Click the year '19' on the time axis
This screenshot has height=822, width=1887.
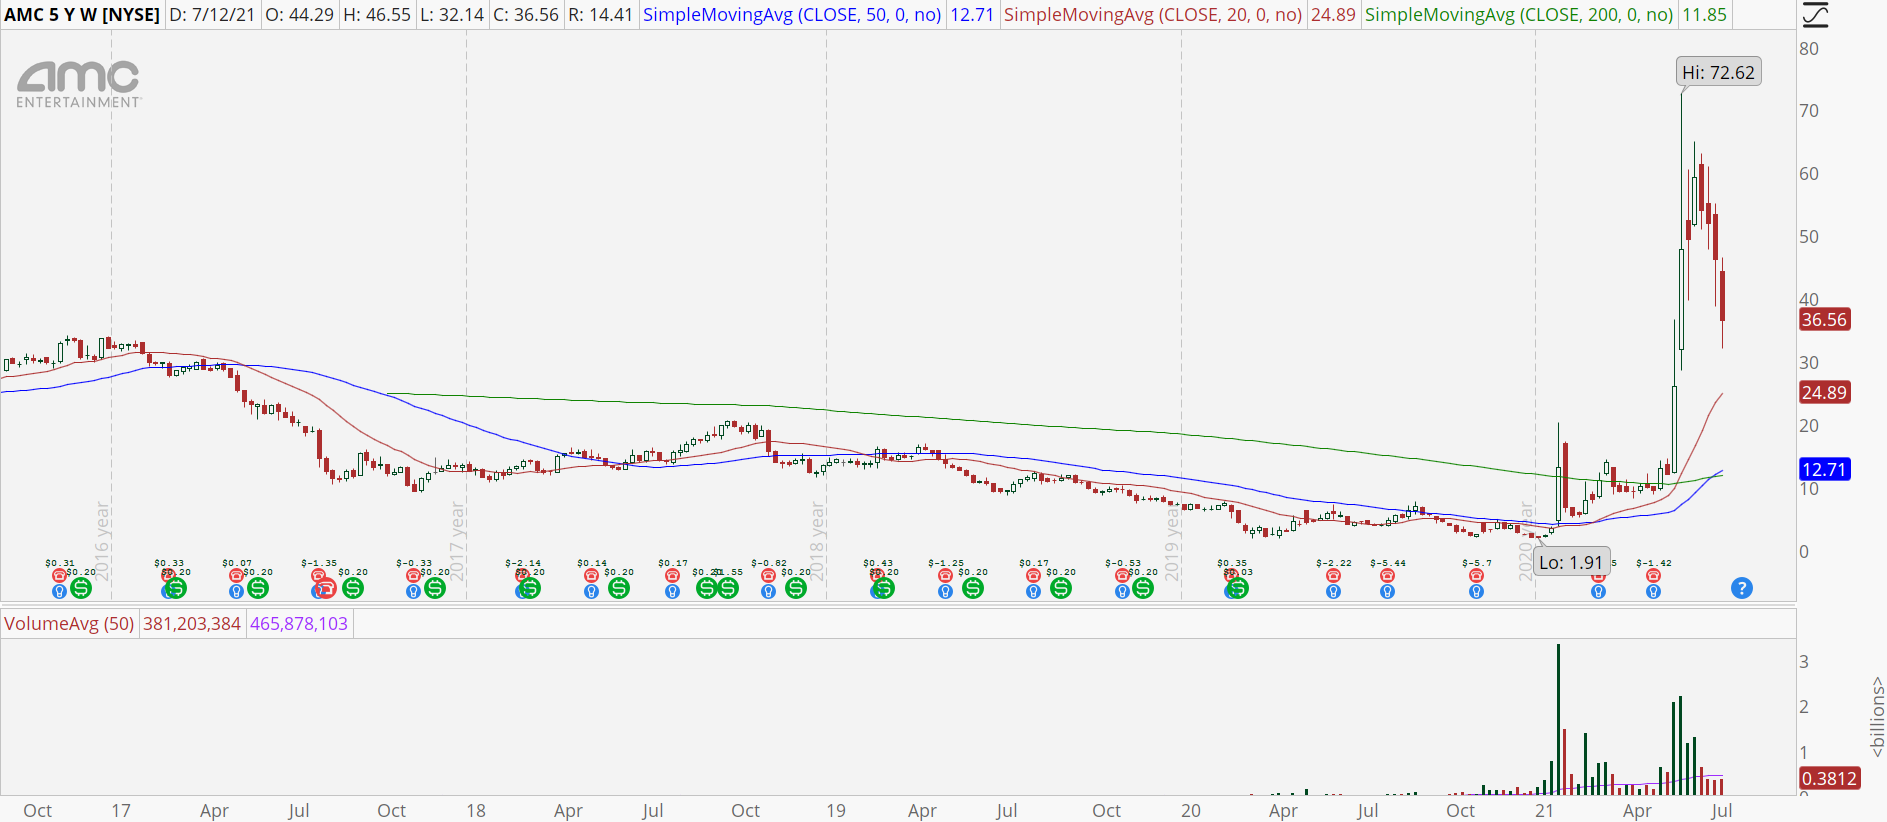tap(836, 810)
